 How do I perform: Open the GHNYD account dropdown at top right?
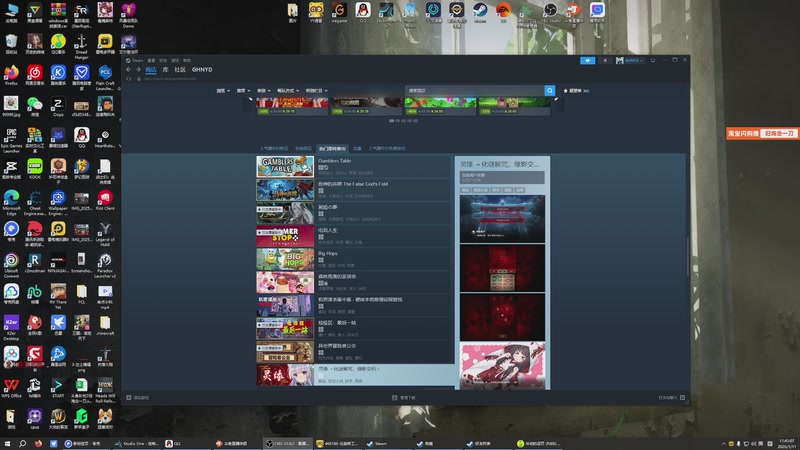[630, 60]
